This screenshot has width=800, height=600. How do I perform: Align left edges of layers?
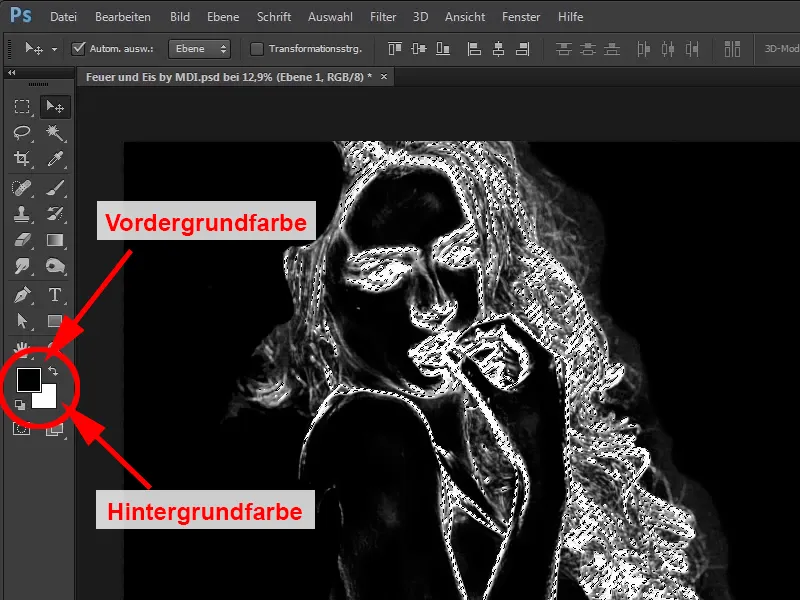pyautogui.click(x=474, y=49)
